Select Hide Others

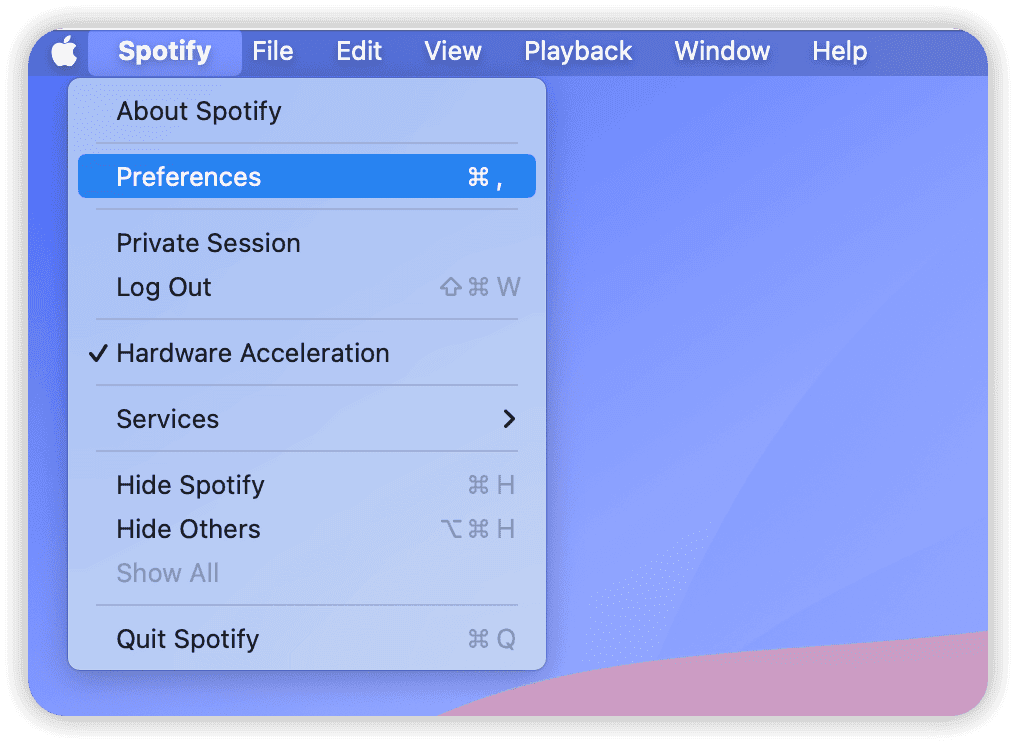coord(188,529)
